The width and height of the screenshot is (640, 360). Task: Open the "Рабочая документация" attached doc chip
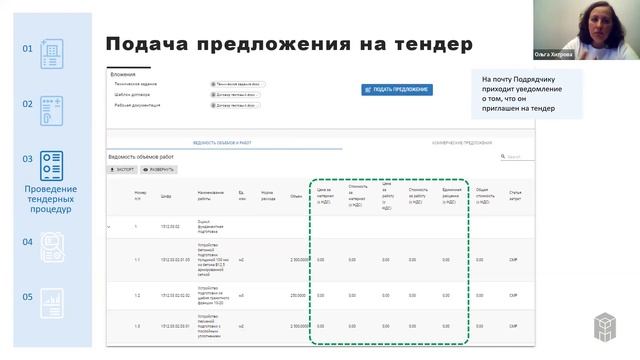point(236,105)
